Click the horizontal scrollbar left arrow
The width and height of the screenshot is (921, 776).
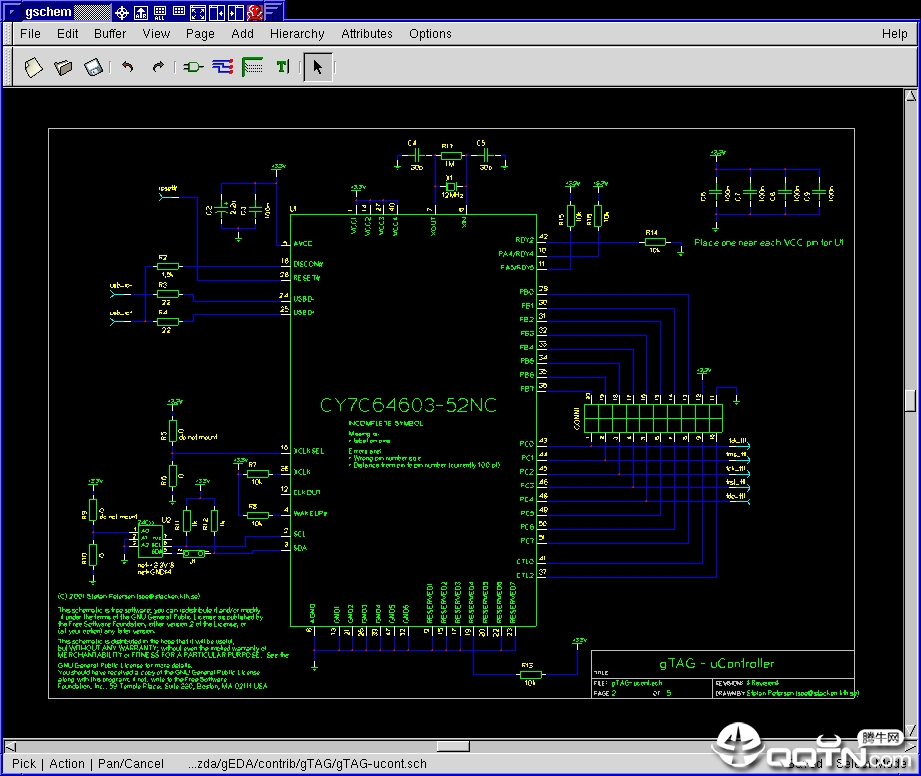(11, 747)
